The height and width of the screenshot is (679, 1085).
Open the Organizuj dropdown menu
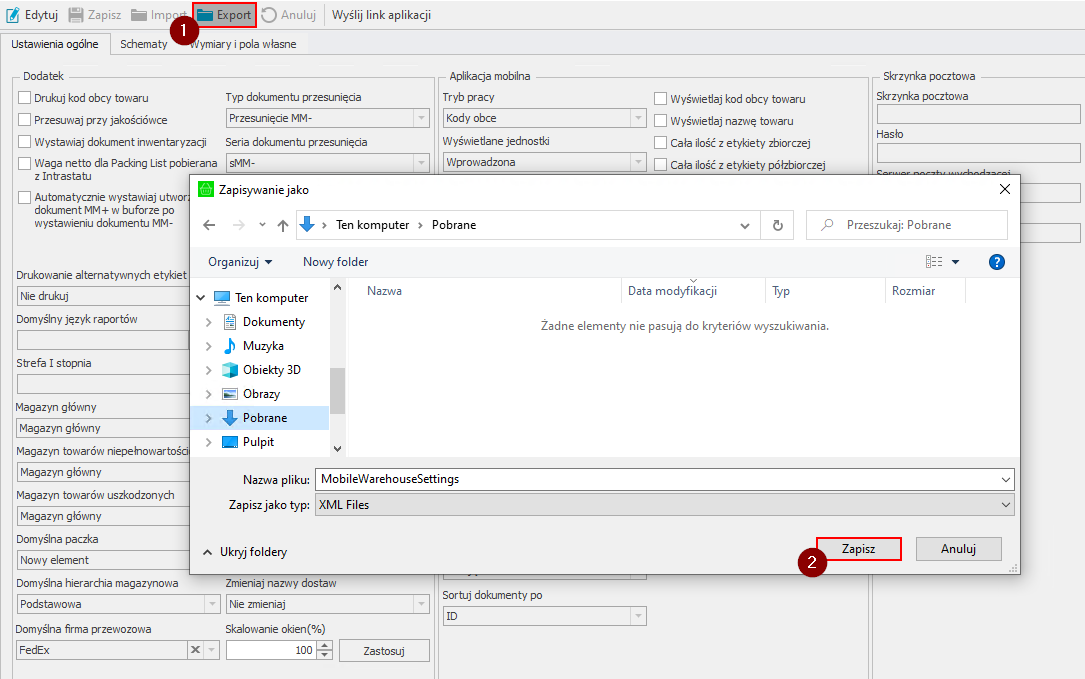pyautogui.click(x=240, y=262)
